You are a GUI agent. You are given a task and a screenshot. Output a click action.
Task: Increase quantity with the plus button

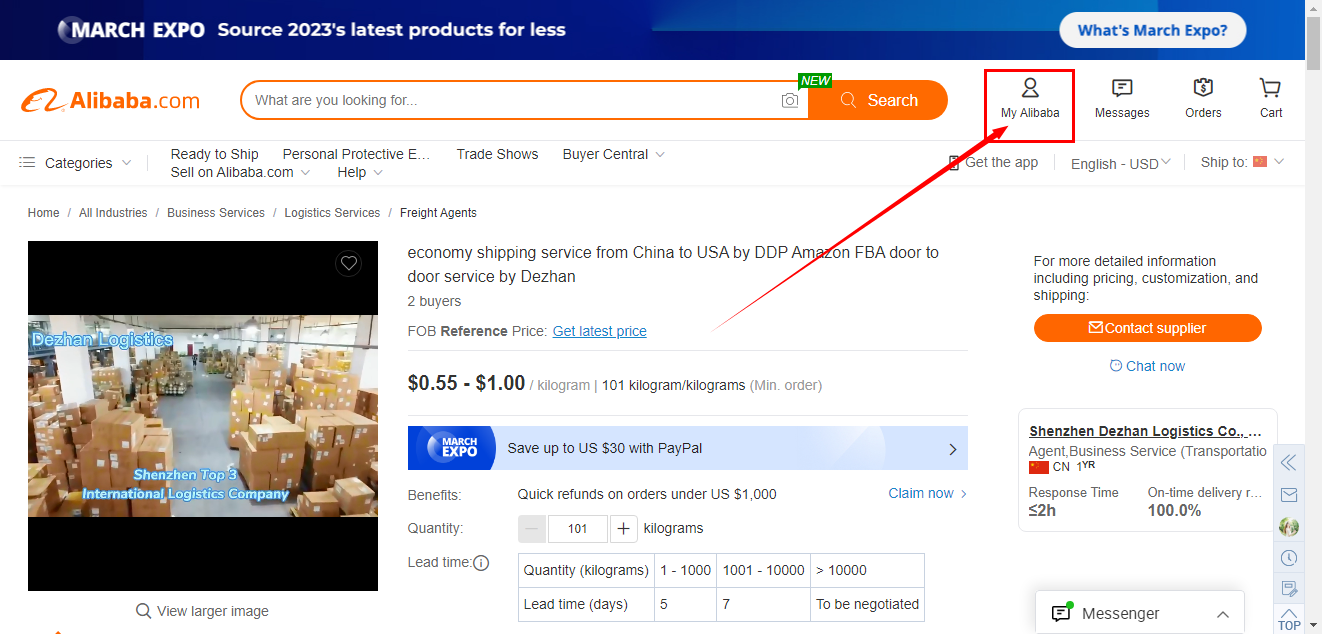(x=623, y=529)
